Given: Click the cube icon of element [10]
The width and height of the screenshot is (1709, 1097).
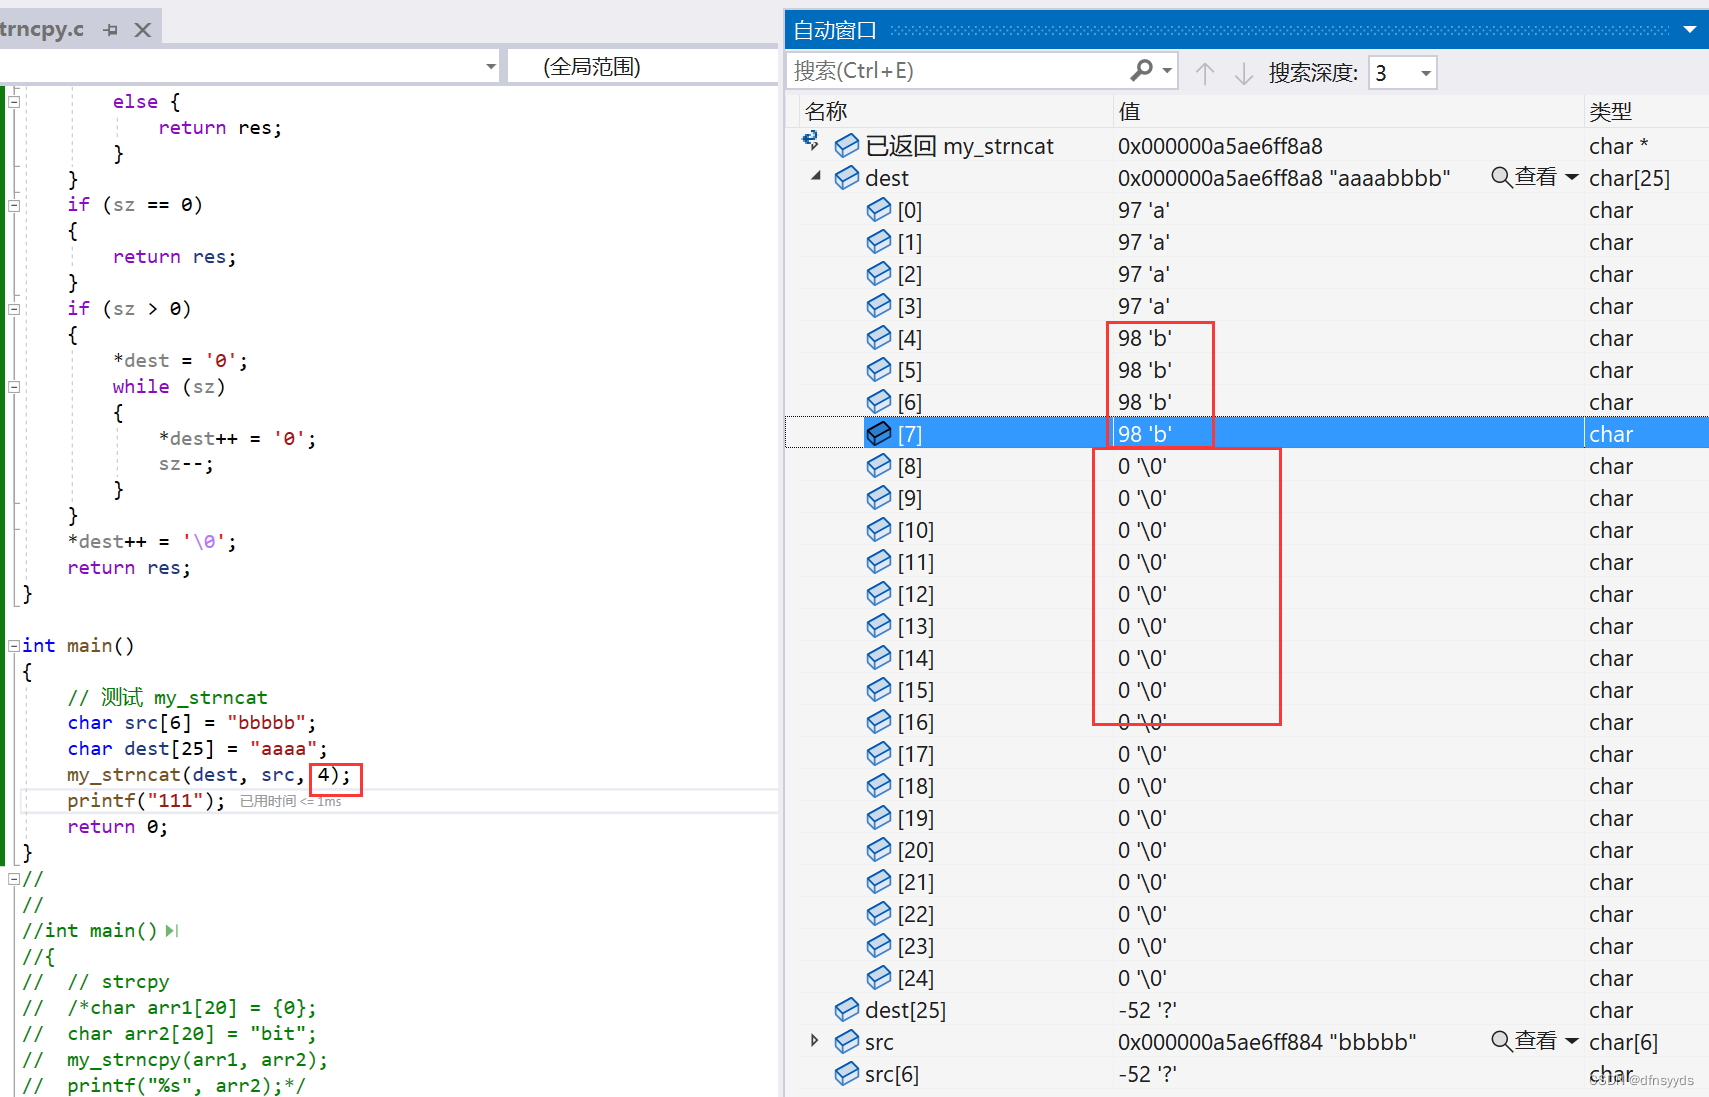Looking at the screenshot, I should click(x=879, y=530).
